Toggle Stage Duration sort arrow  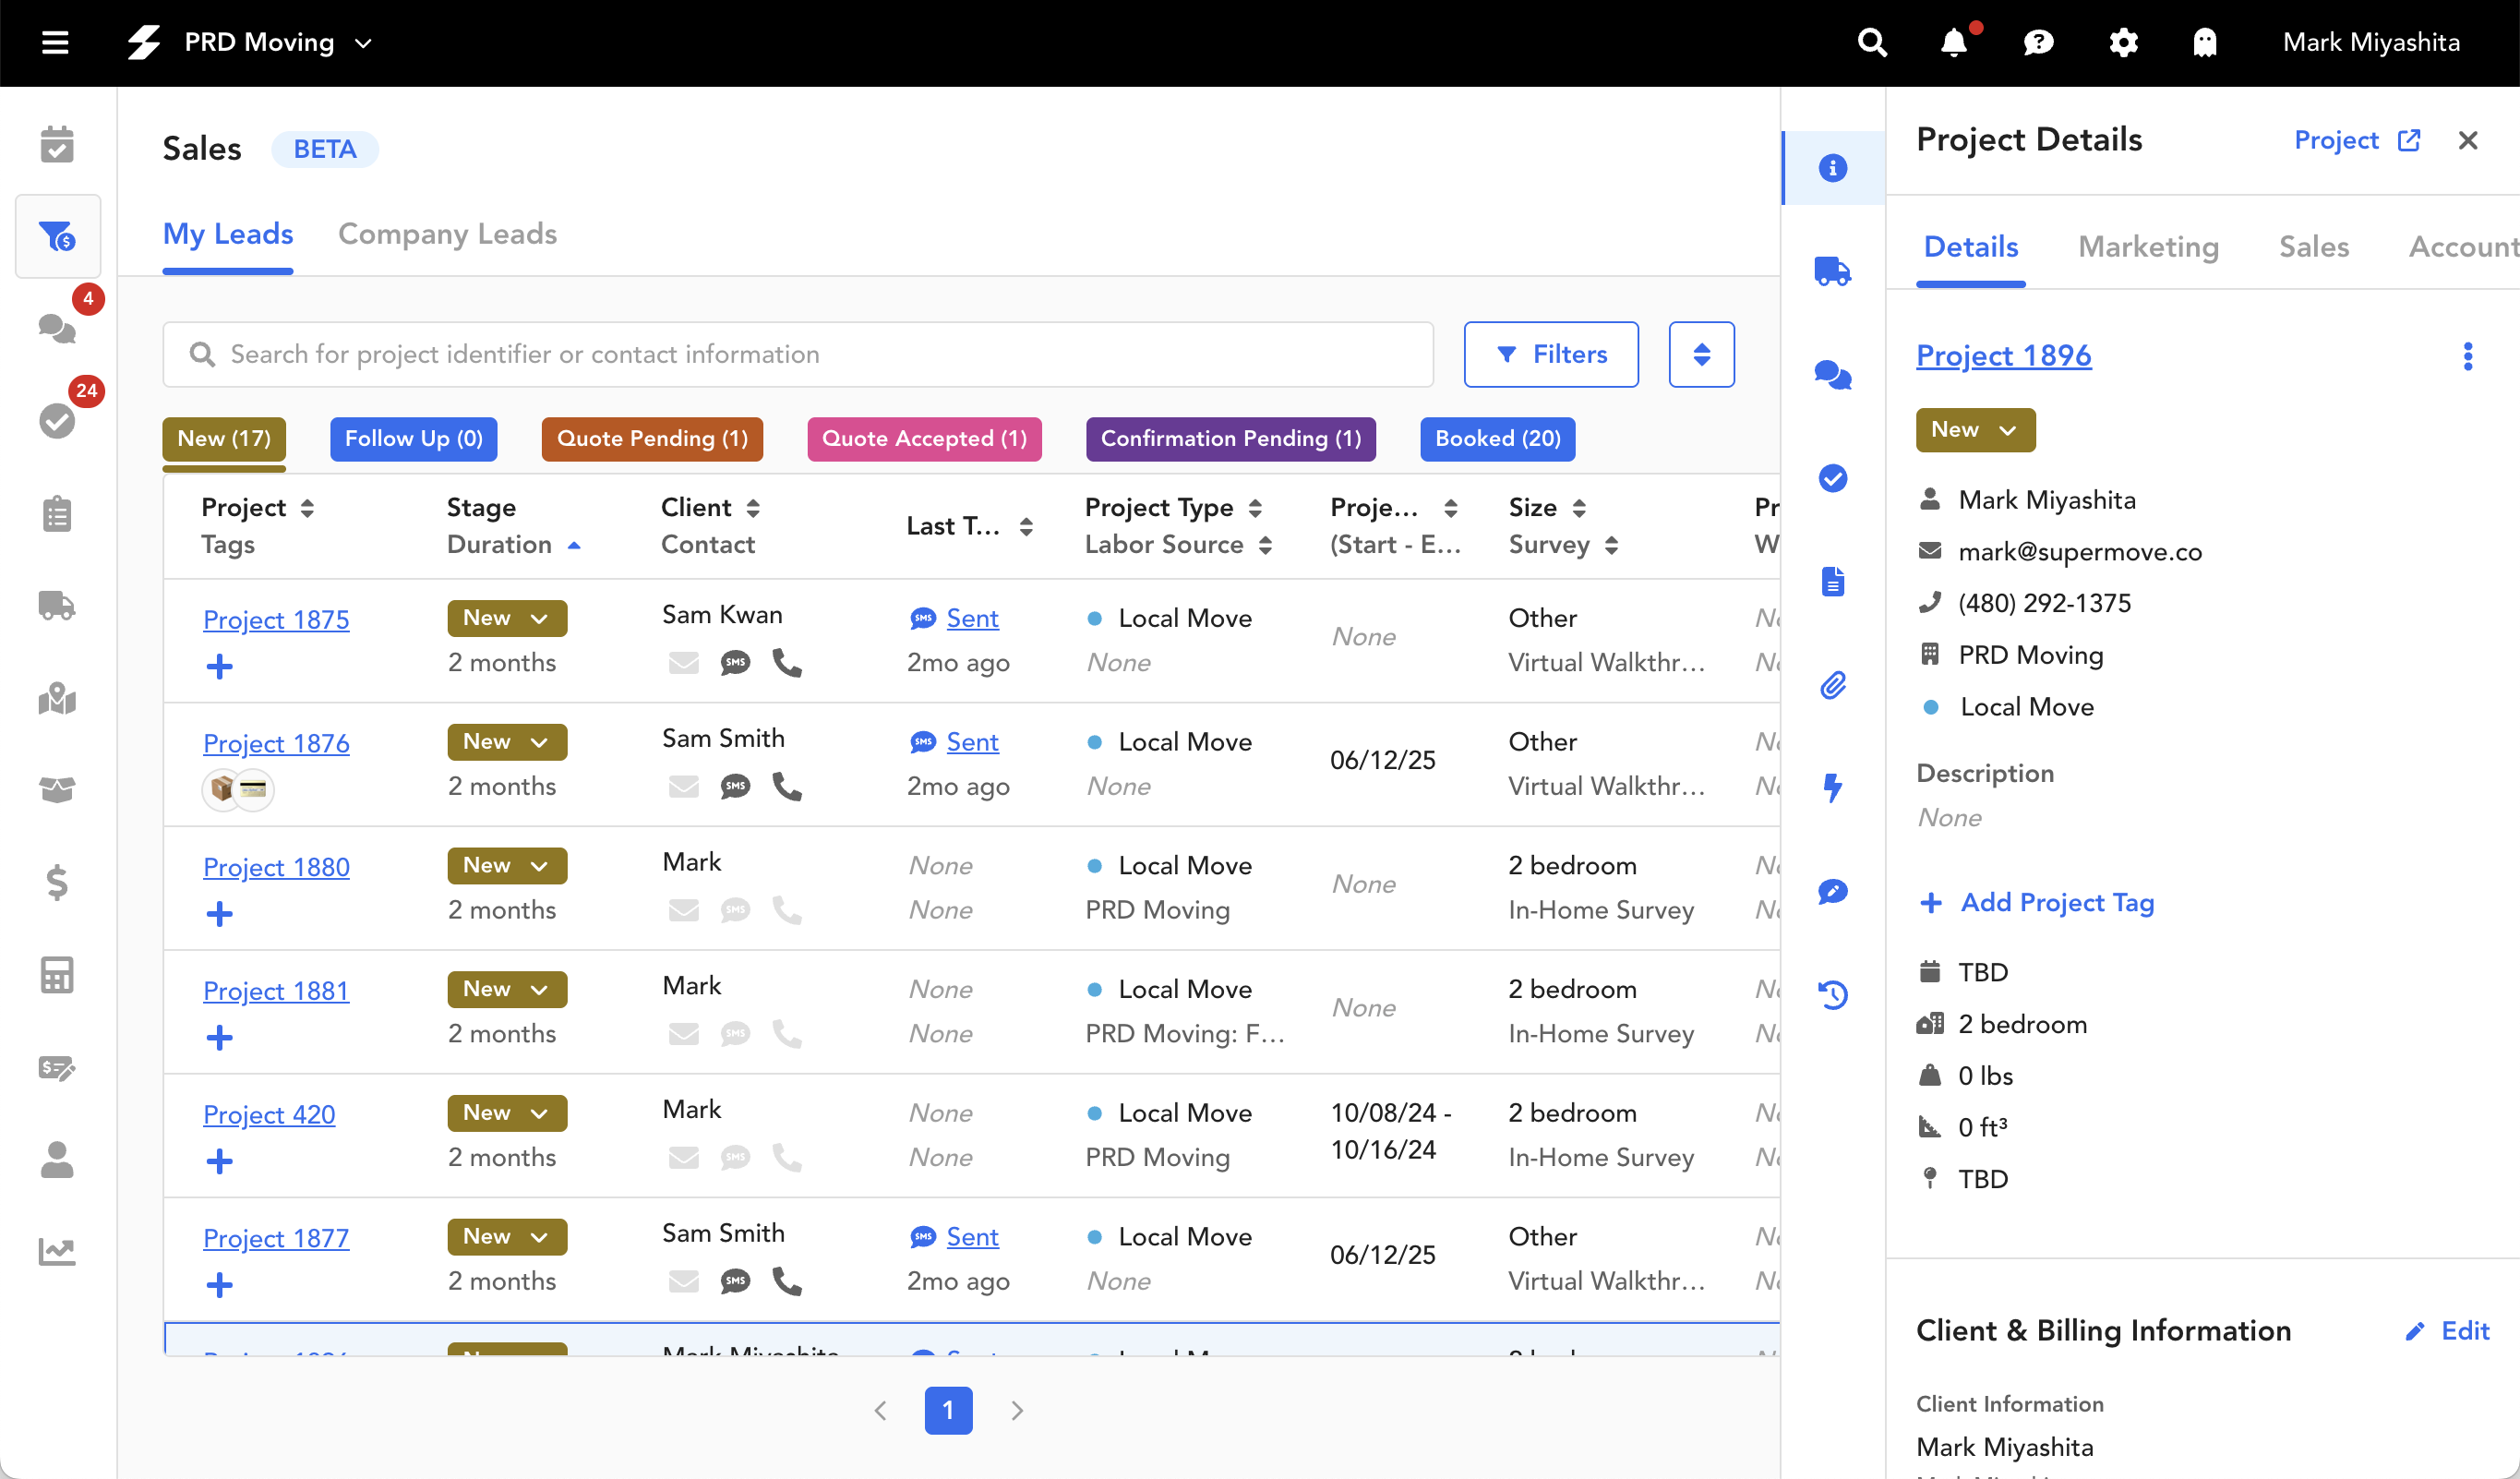click(574, 545)
